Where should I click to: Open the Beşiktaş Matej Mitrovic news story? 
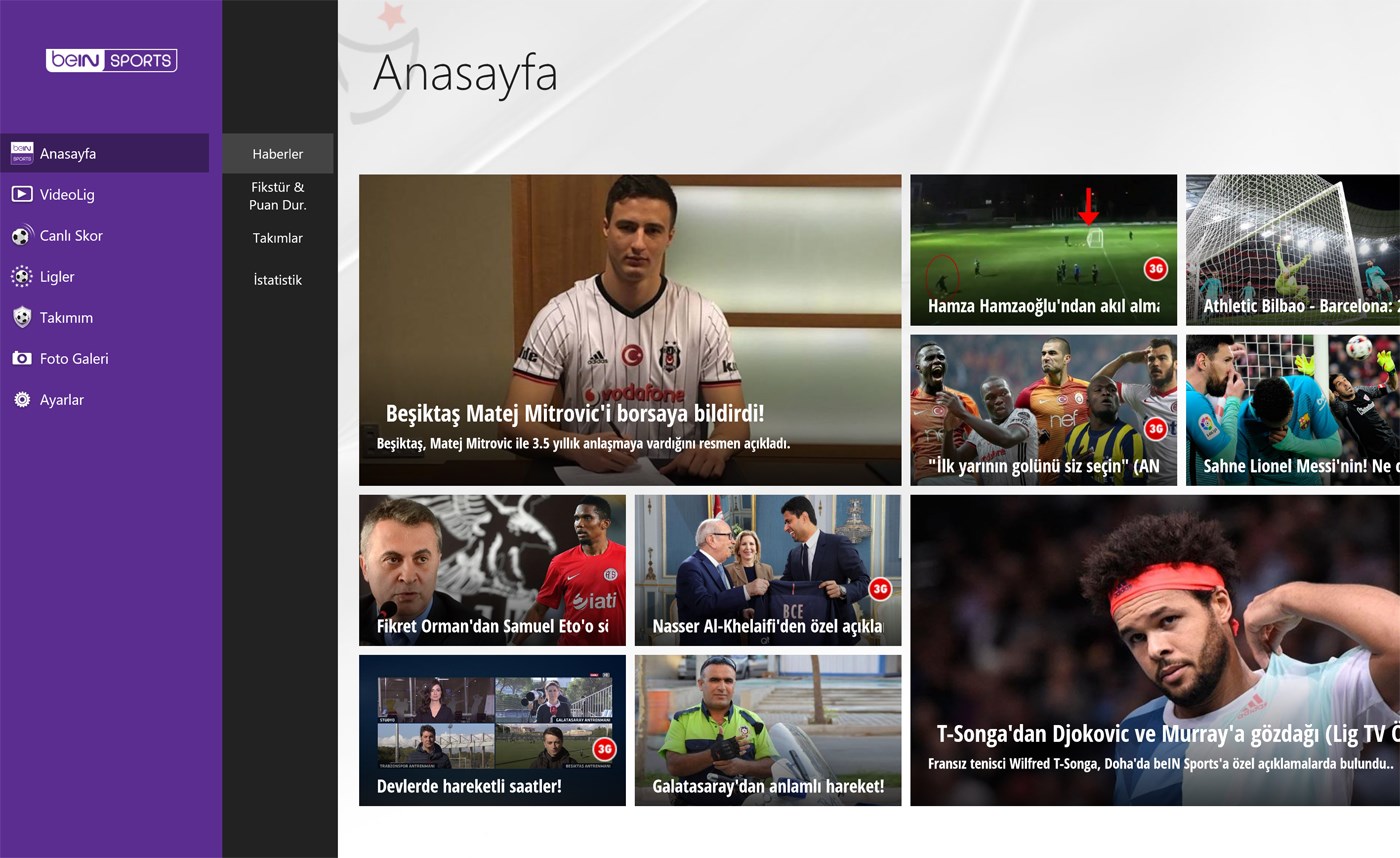pyautogui.click(x=630, y=330)
